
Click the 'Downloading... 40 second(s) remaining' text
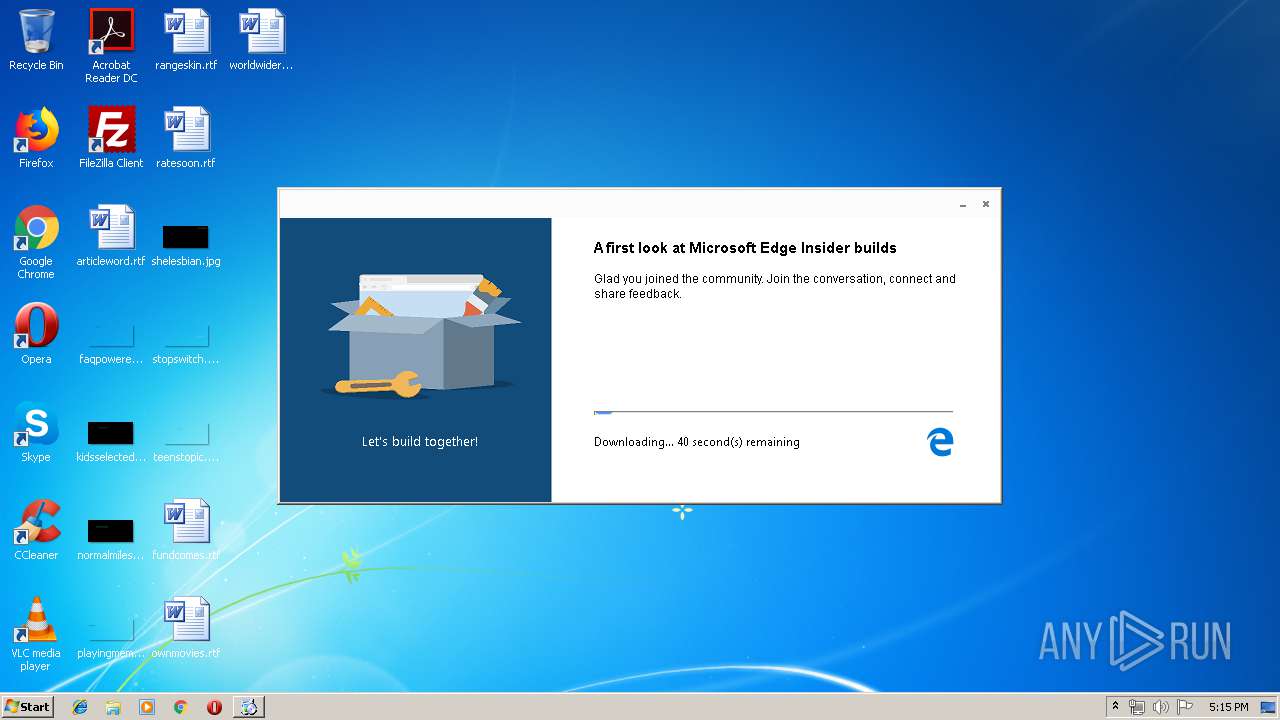pos(697,442)
